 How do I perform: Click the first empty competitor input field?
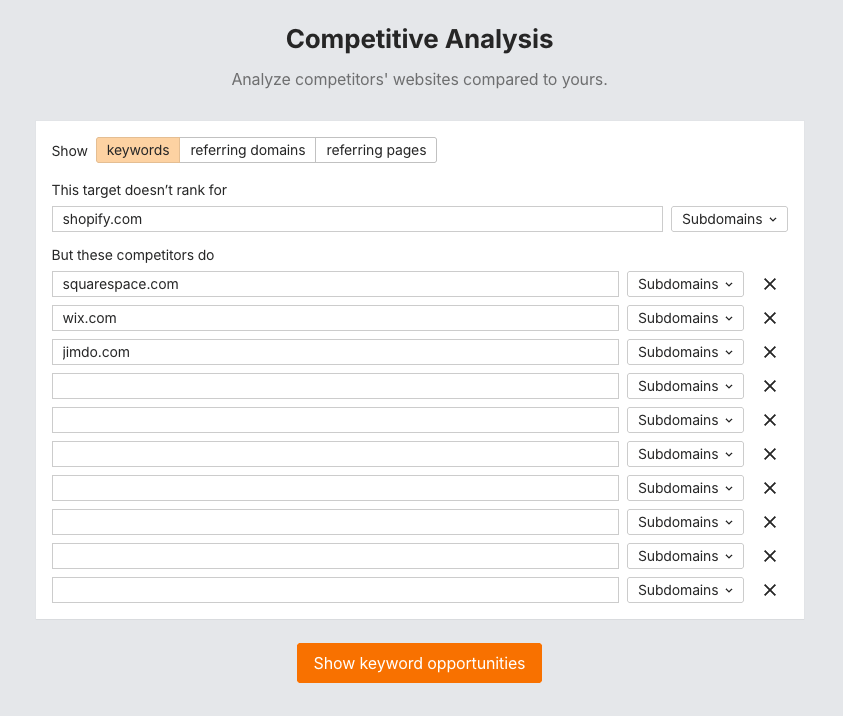(x=334, y=386)
